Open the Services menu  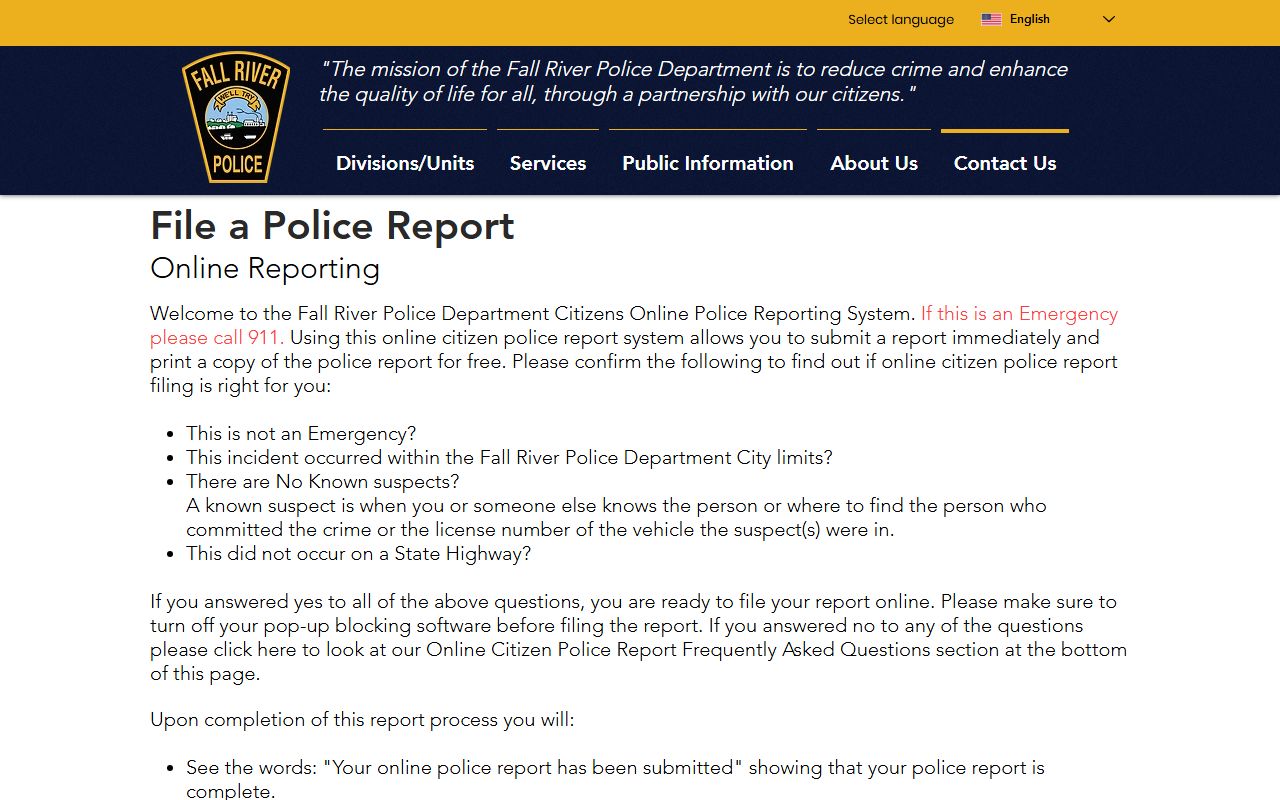[548, 163]
